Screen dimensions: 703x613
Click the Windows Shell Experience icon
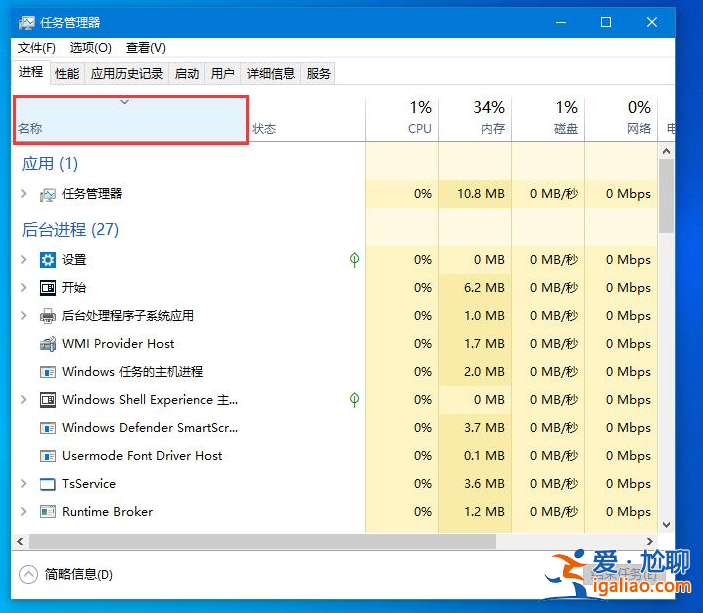point(48,400)
